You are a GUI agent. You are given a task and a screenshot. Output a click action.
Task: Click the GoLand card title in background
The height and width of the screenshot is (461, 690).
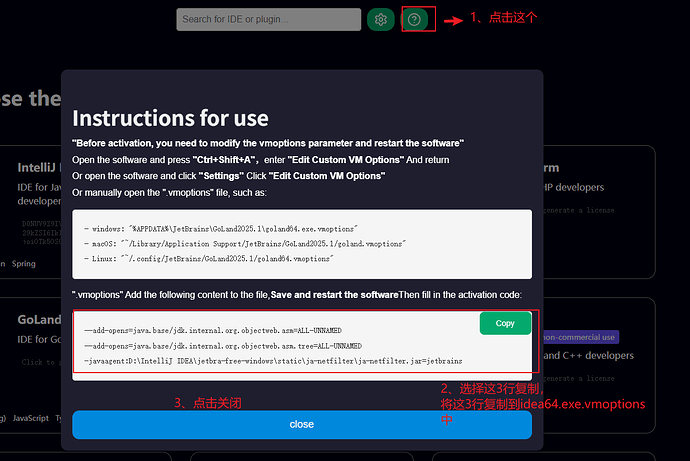[x=39, y=320]
